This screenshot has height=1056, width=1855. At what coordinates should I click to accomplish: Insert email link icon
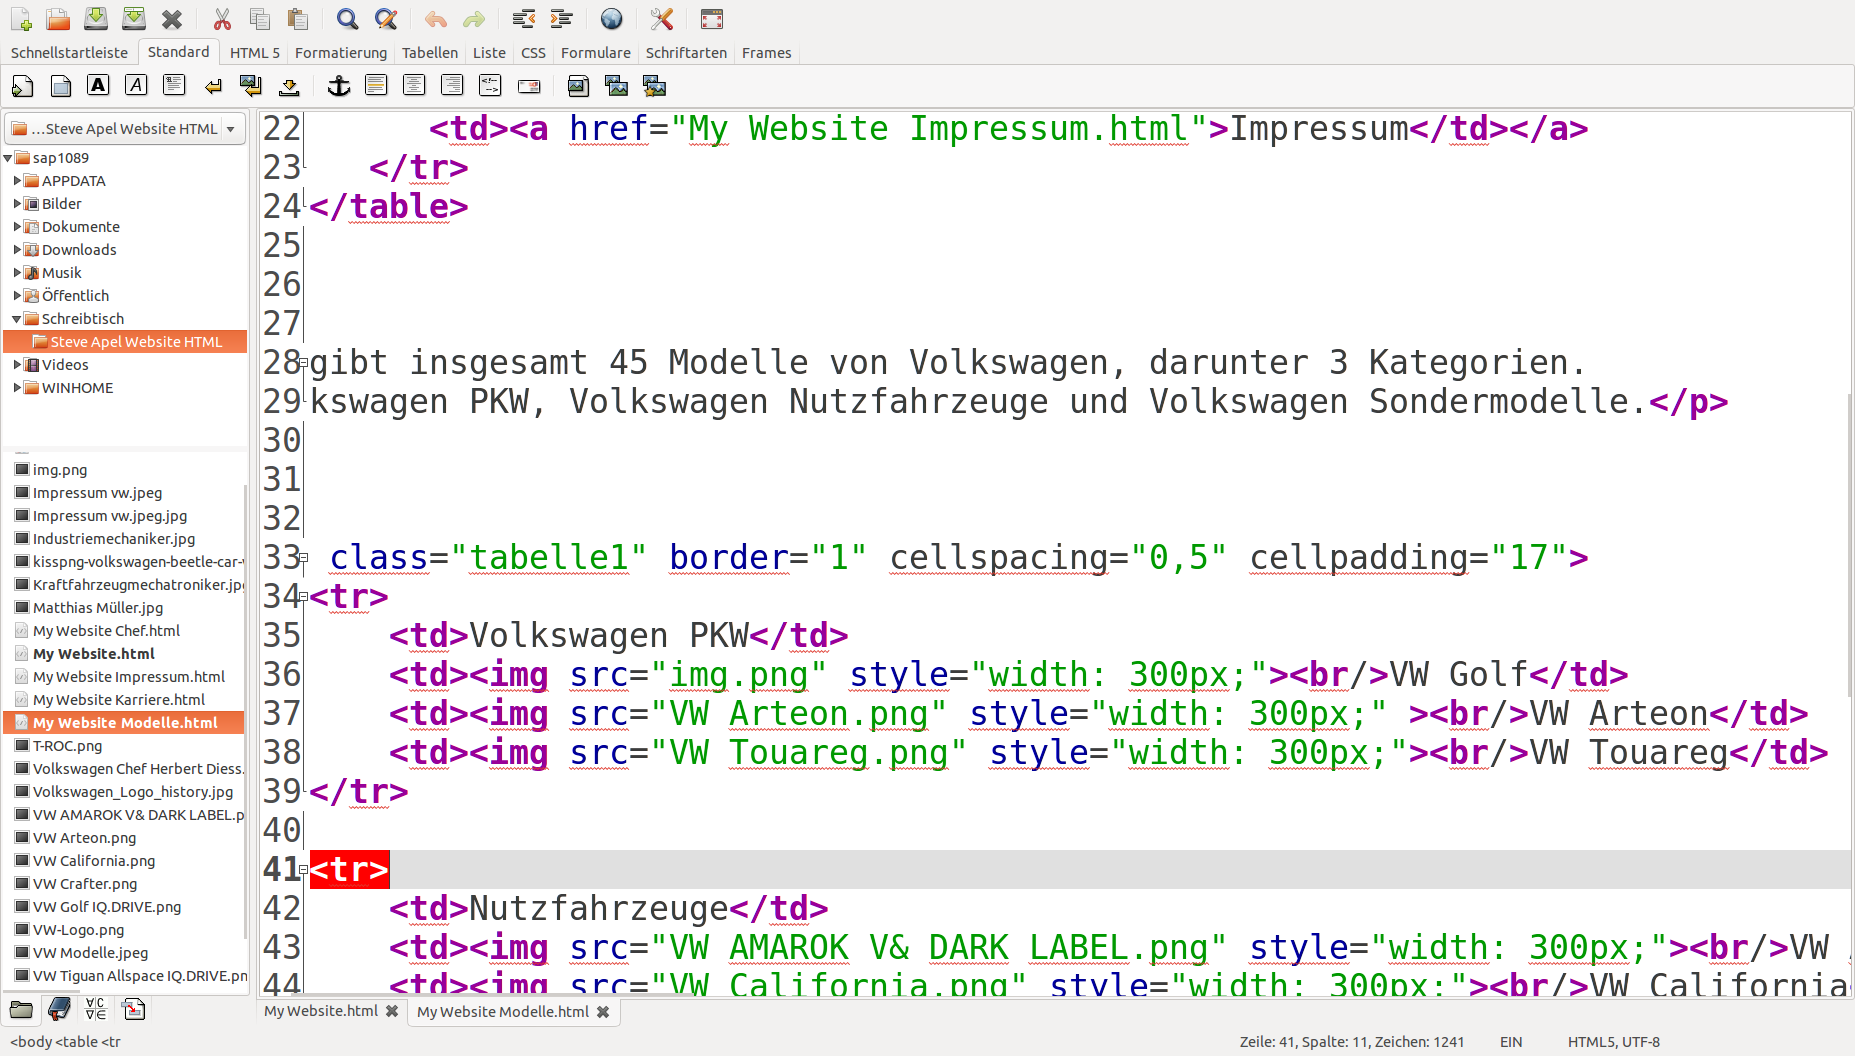click(x=529, y=86)
